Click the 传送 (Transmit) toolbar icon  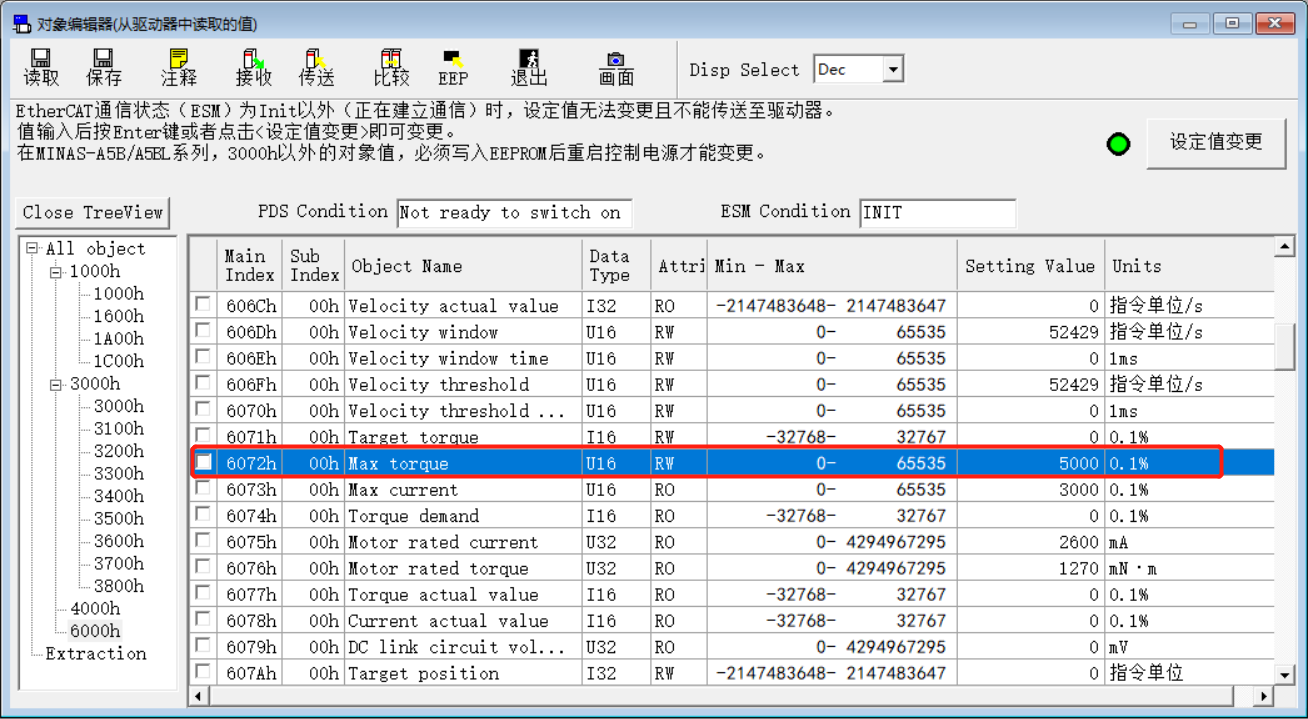316,67
